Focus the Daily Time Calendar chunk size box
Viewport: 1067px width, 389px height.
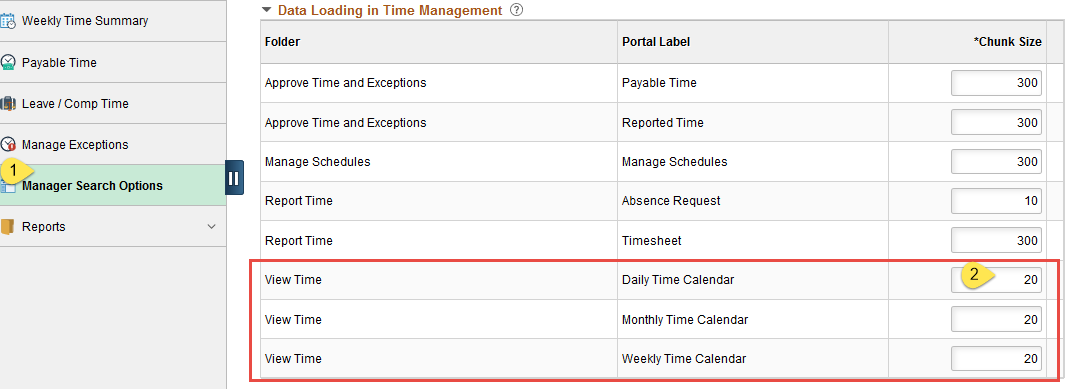tap(996, 280)
